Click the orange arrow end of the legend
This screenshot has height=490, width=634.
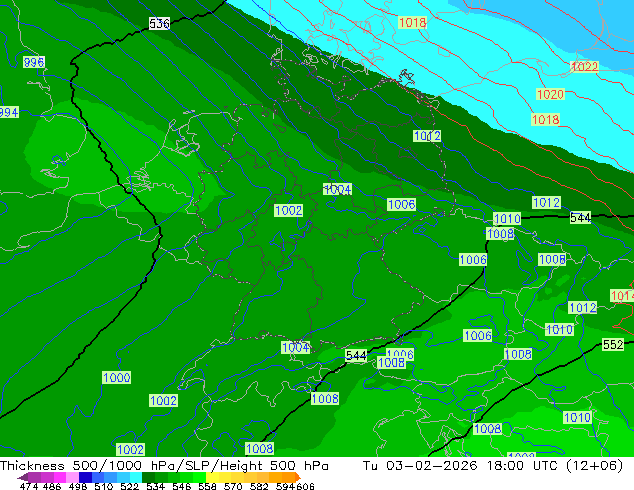coord(298,477)
